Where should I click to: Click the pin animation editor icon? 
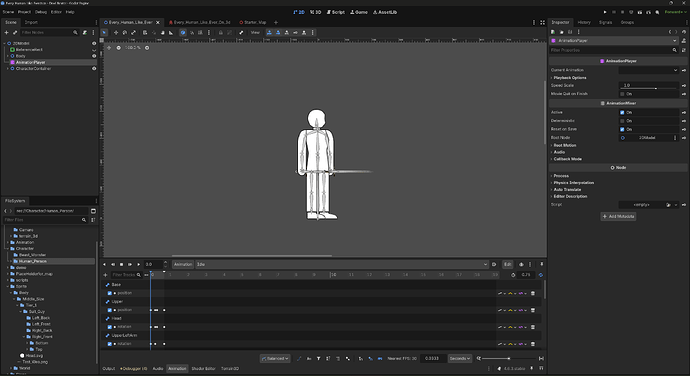[542, 264]
